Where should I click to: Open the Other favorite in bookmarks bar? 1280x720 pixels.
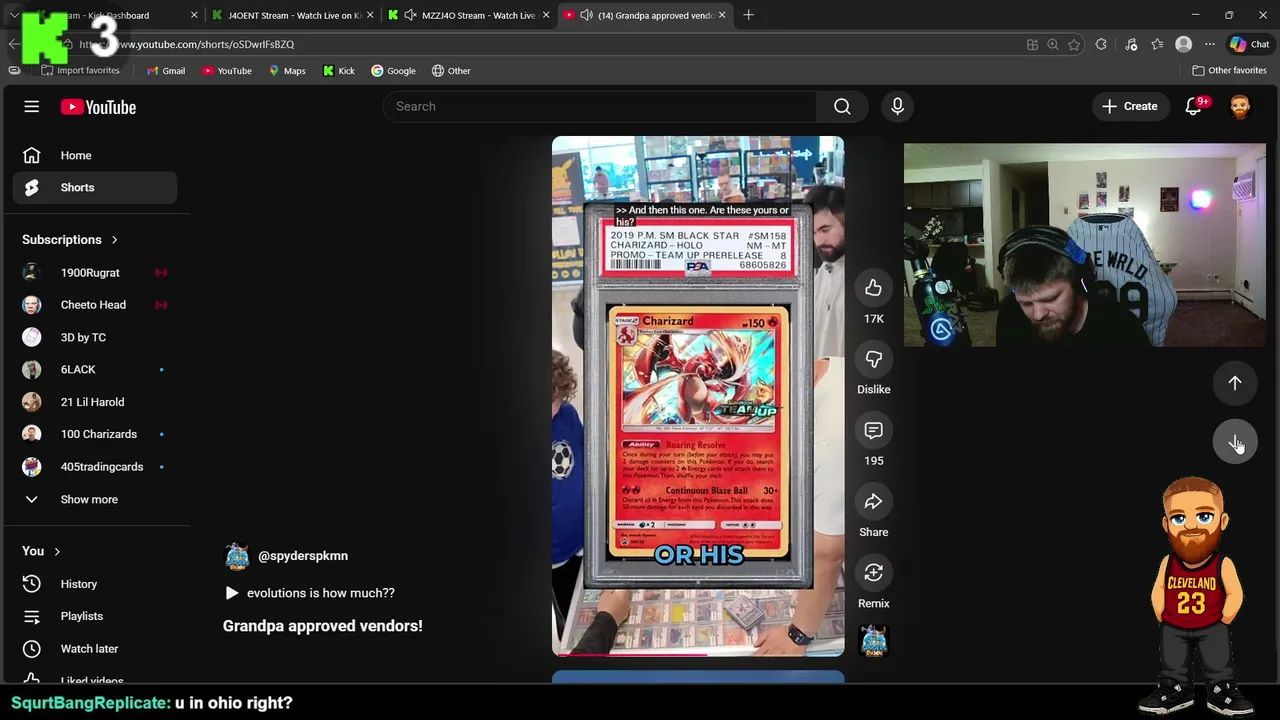click(x=451, y=71)
